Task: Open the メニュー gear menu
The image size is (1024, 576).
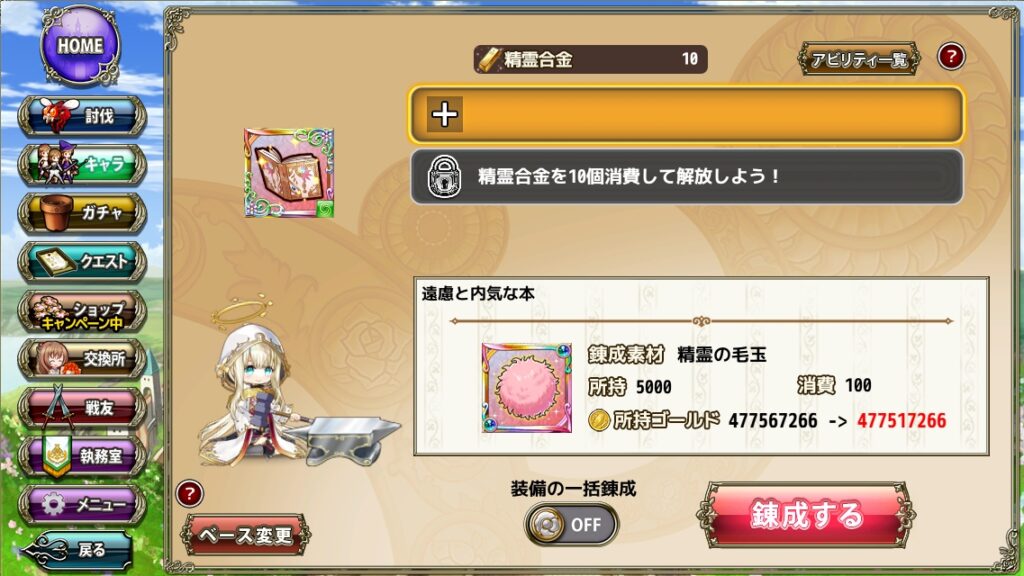Action: pyautogui.click(x=82, y=504)
